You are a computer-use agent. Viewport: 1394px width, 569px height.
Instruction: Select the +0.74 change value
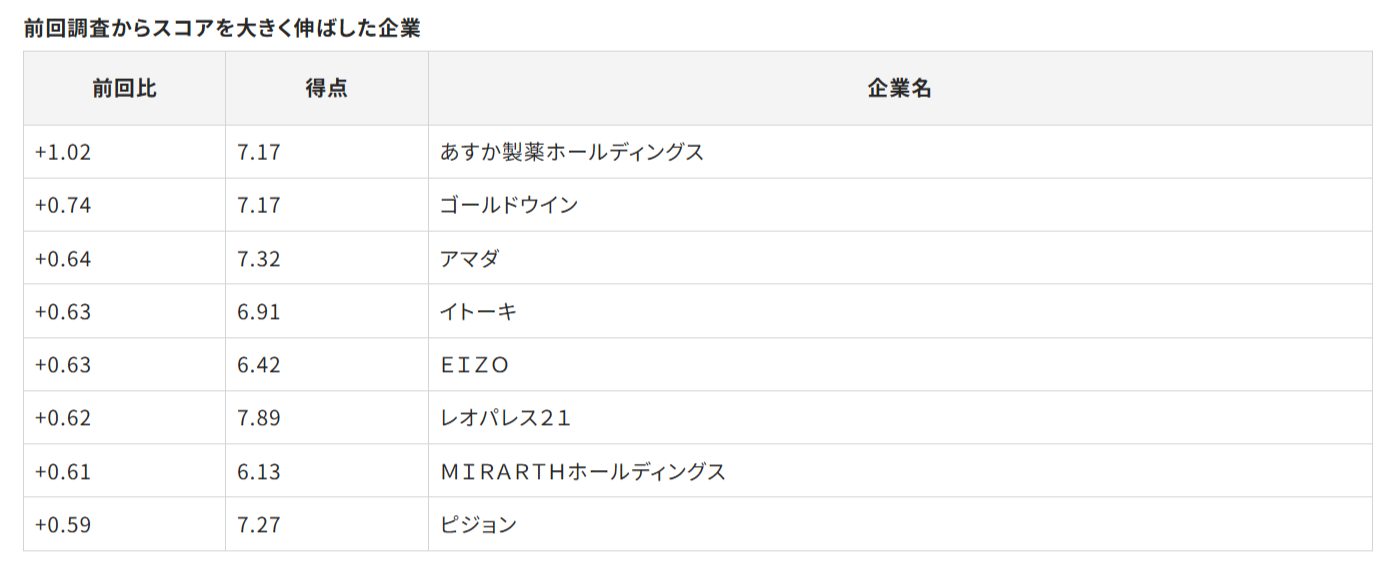pyautogui.click(x=63, y=205)
